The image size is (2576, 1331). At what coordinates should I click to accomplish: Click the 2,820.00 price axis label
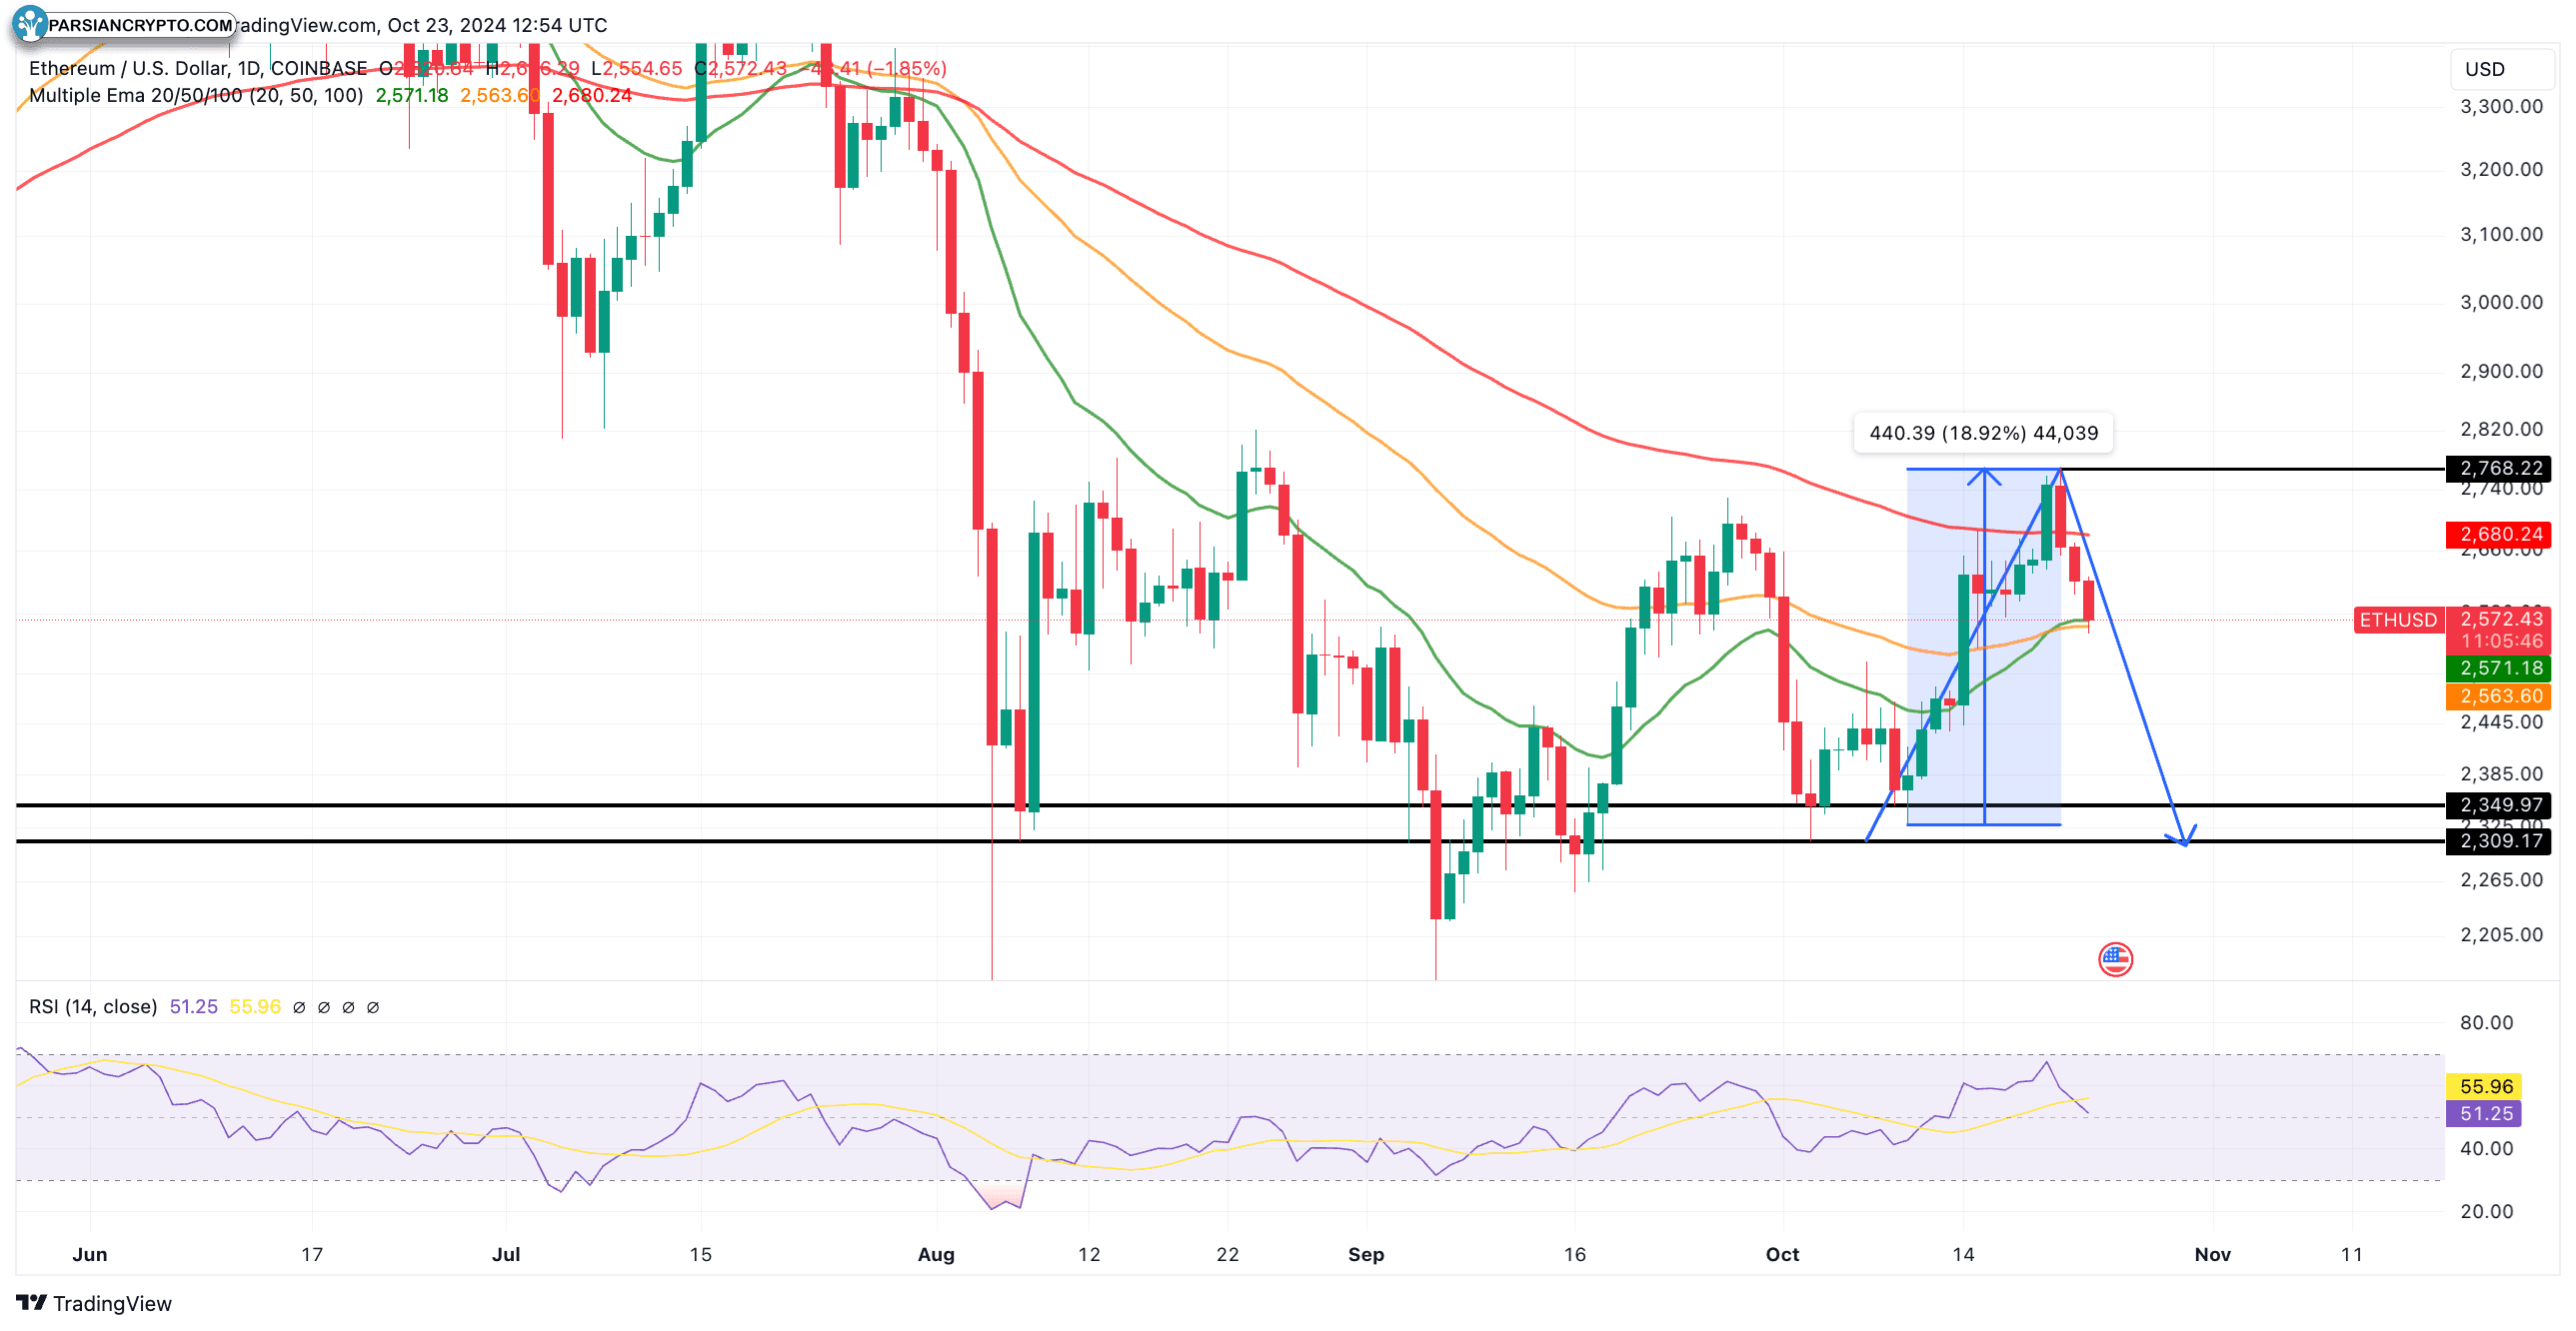[2501, 429]
